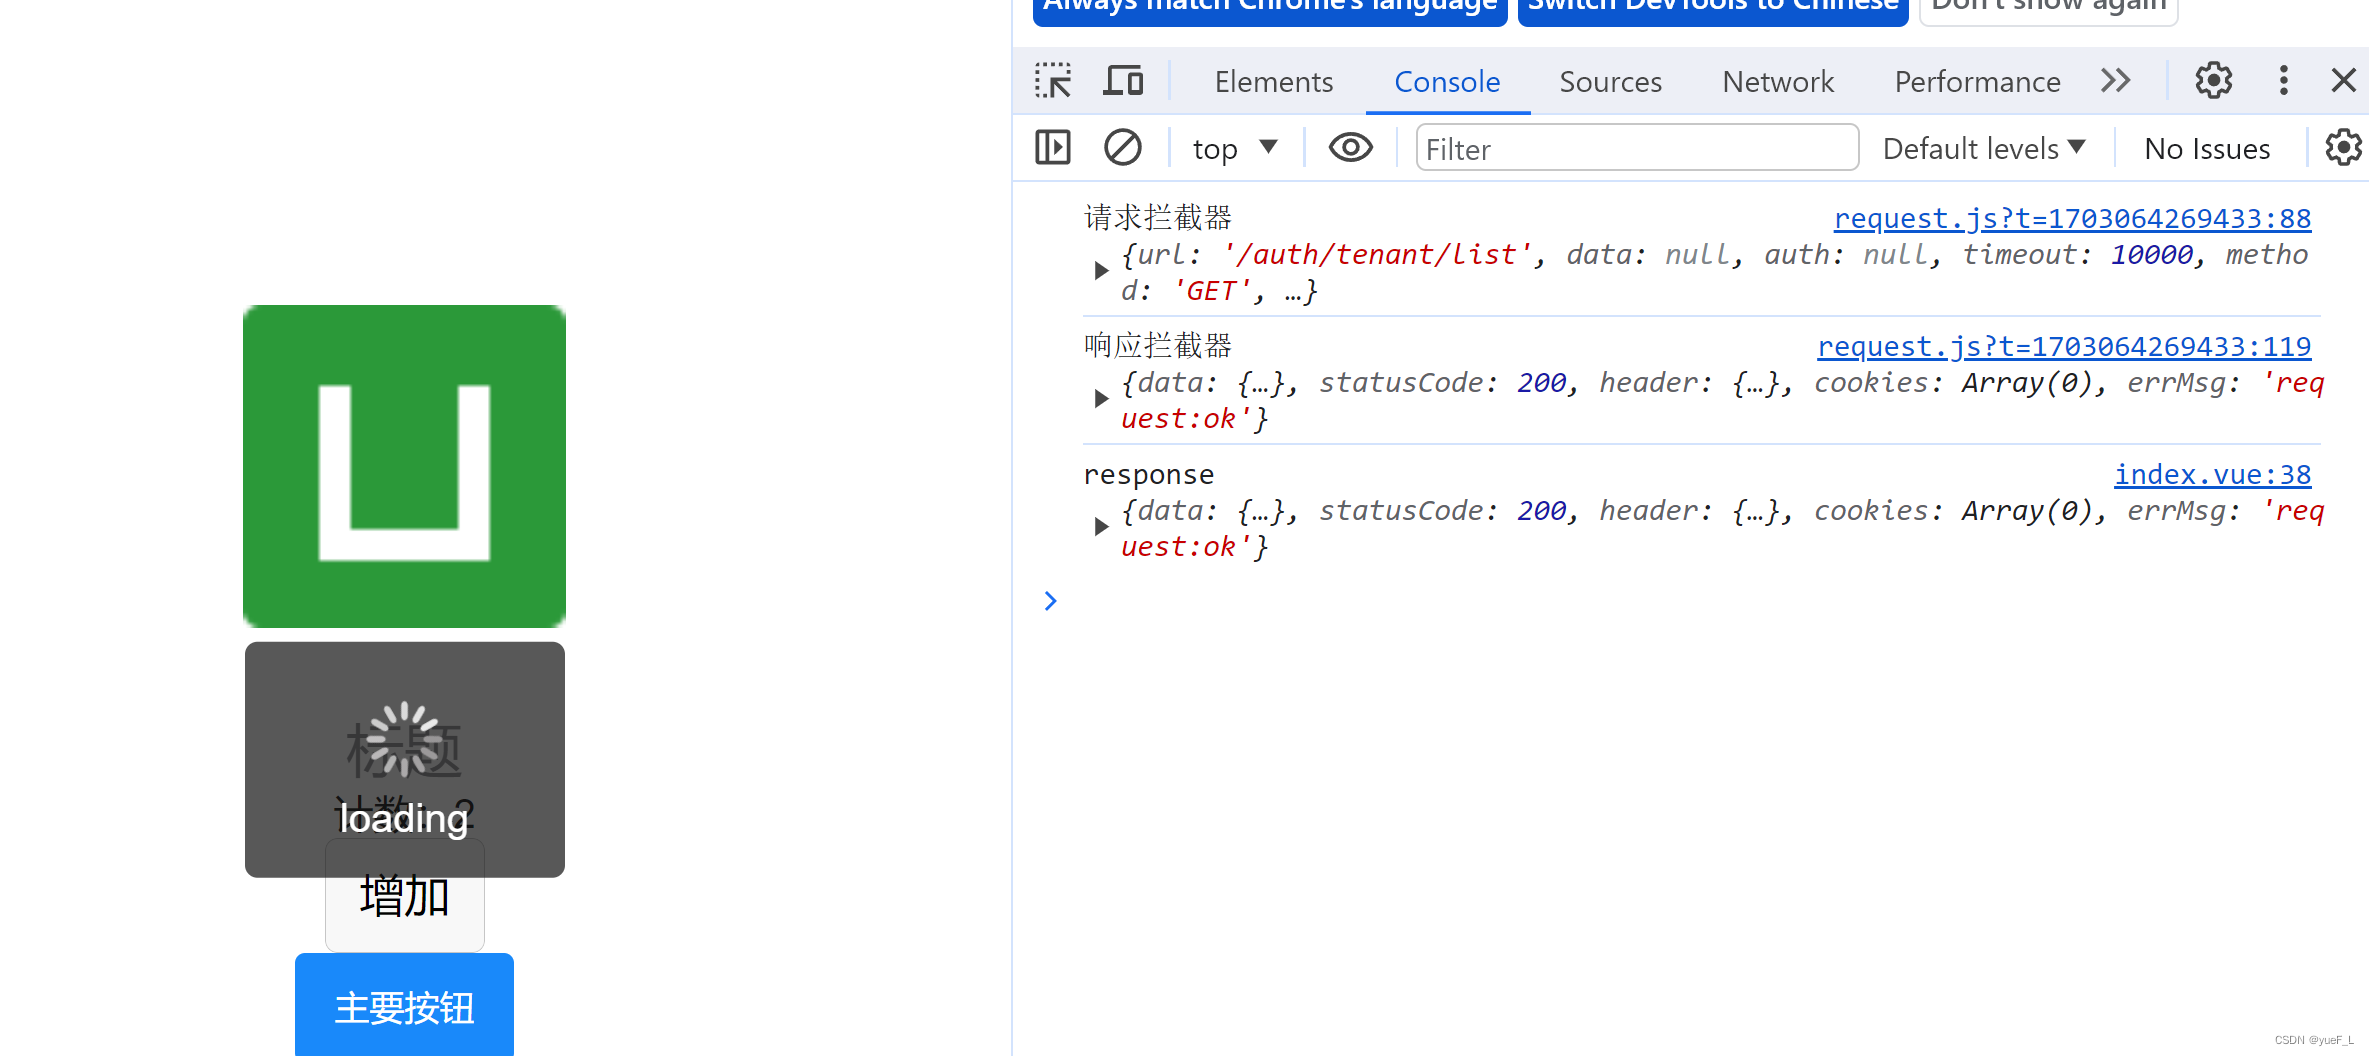This screenshot has height=1056, width=2369.
Task: Click the 请求拦截器 log label
Action: coord(1157,218)
